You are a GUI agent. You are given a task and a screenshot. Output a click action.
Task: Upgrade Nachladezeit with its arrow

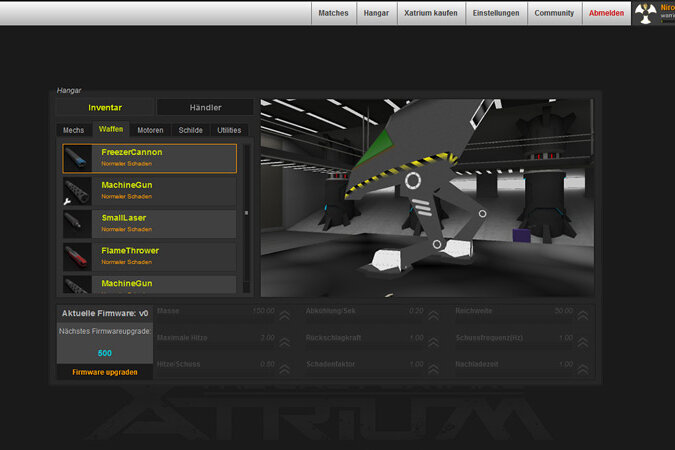click(583, 369)
